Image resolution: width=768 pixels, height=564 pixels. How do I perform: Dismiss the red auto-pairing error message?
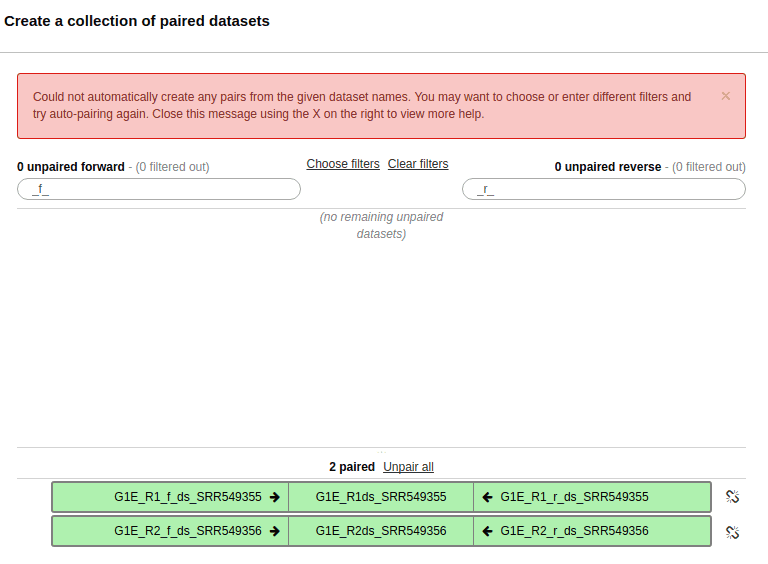(x=726, y=96)
